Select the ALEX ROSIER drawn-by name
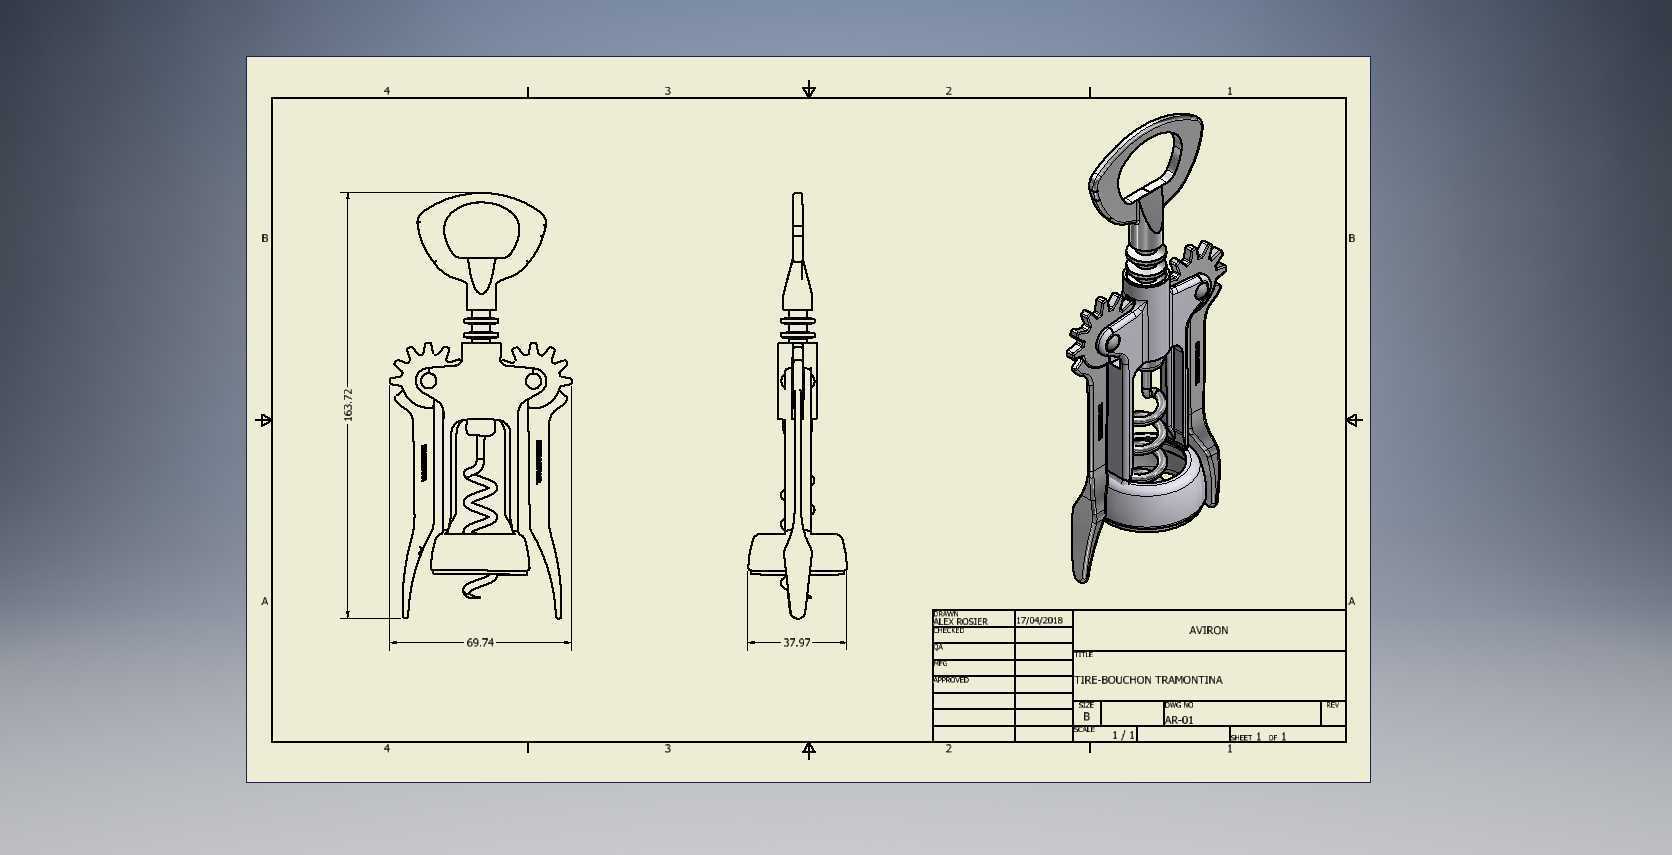Viewport: 1672px width, 855px height. point(960,621)
